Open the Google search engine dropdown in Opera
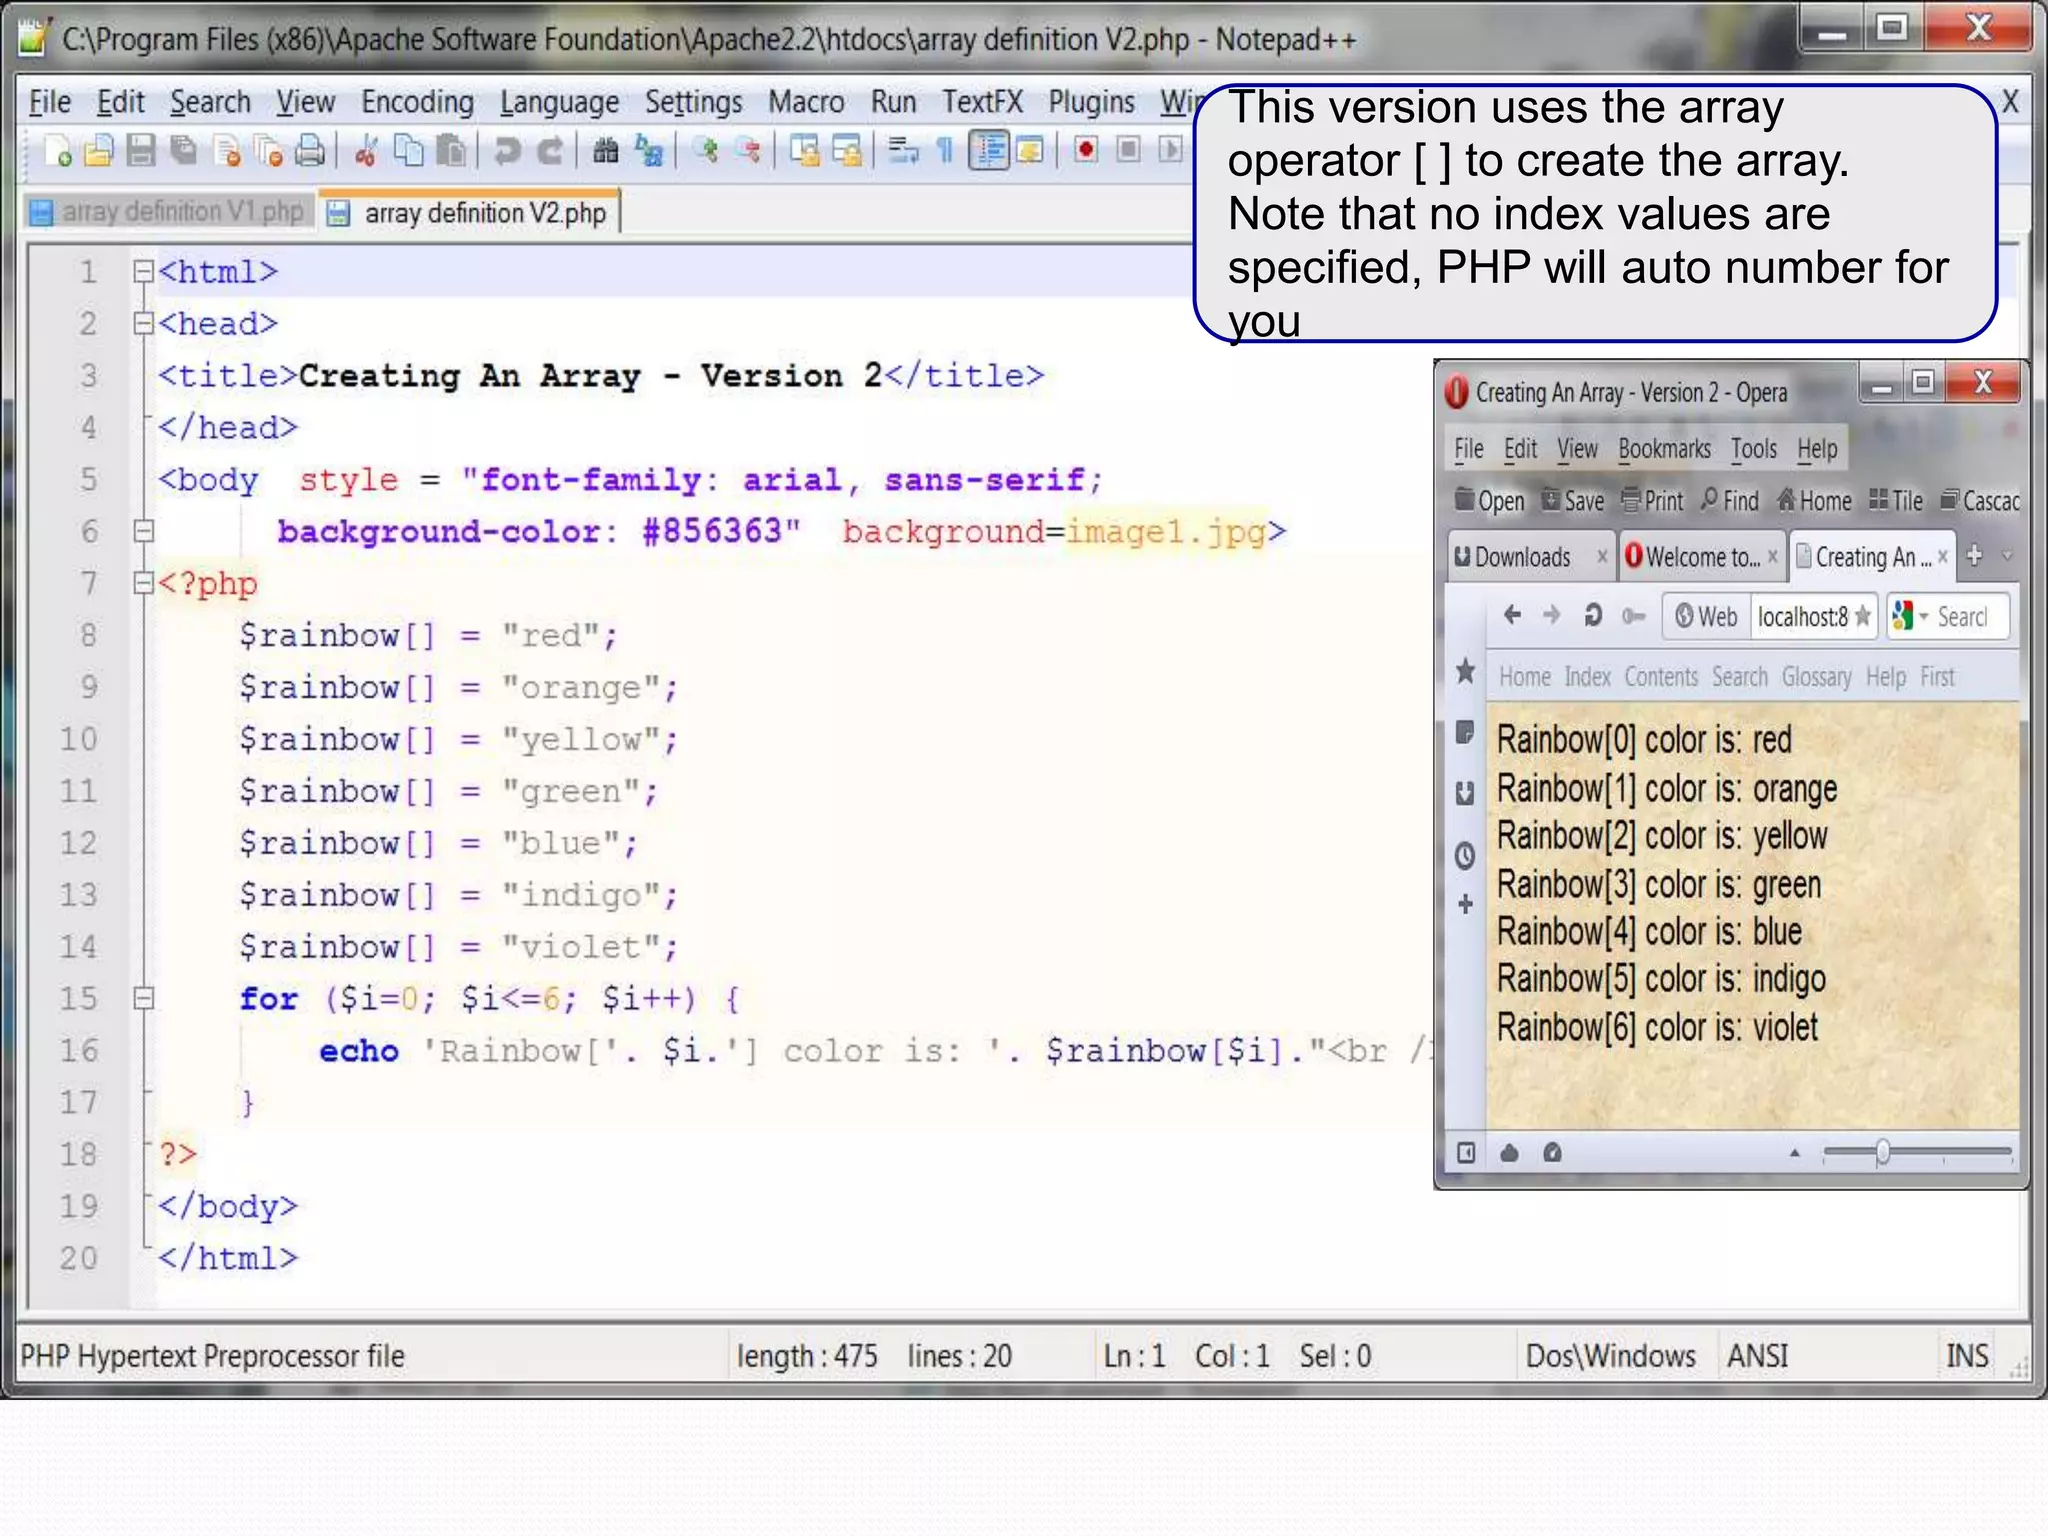 [1924, 617]
